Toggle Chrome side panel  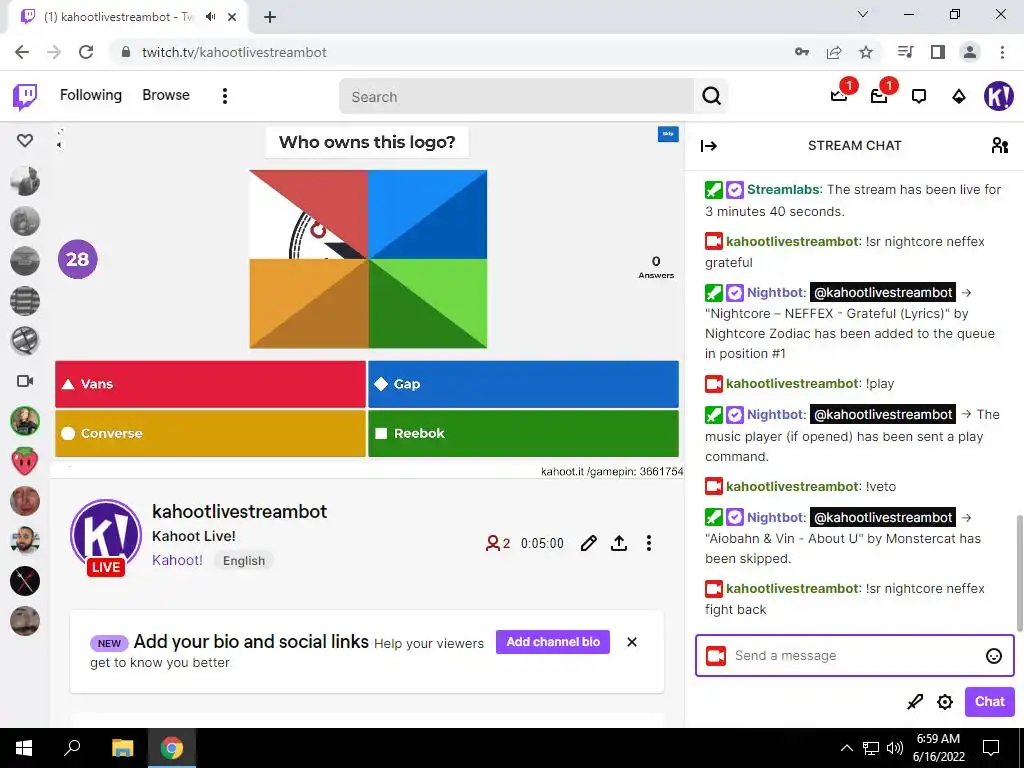[x=938, y=52]
